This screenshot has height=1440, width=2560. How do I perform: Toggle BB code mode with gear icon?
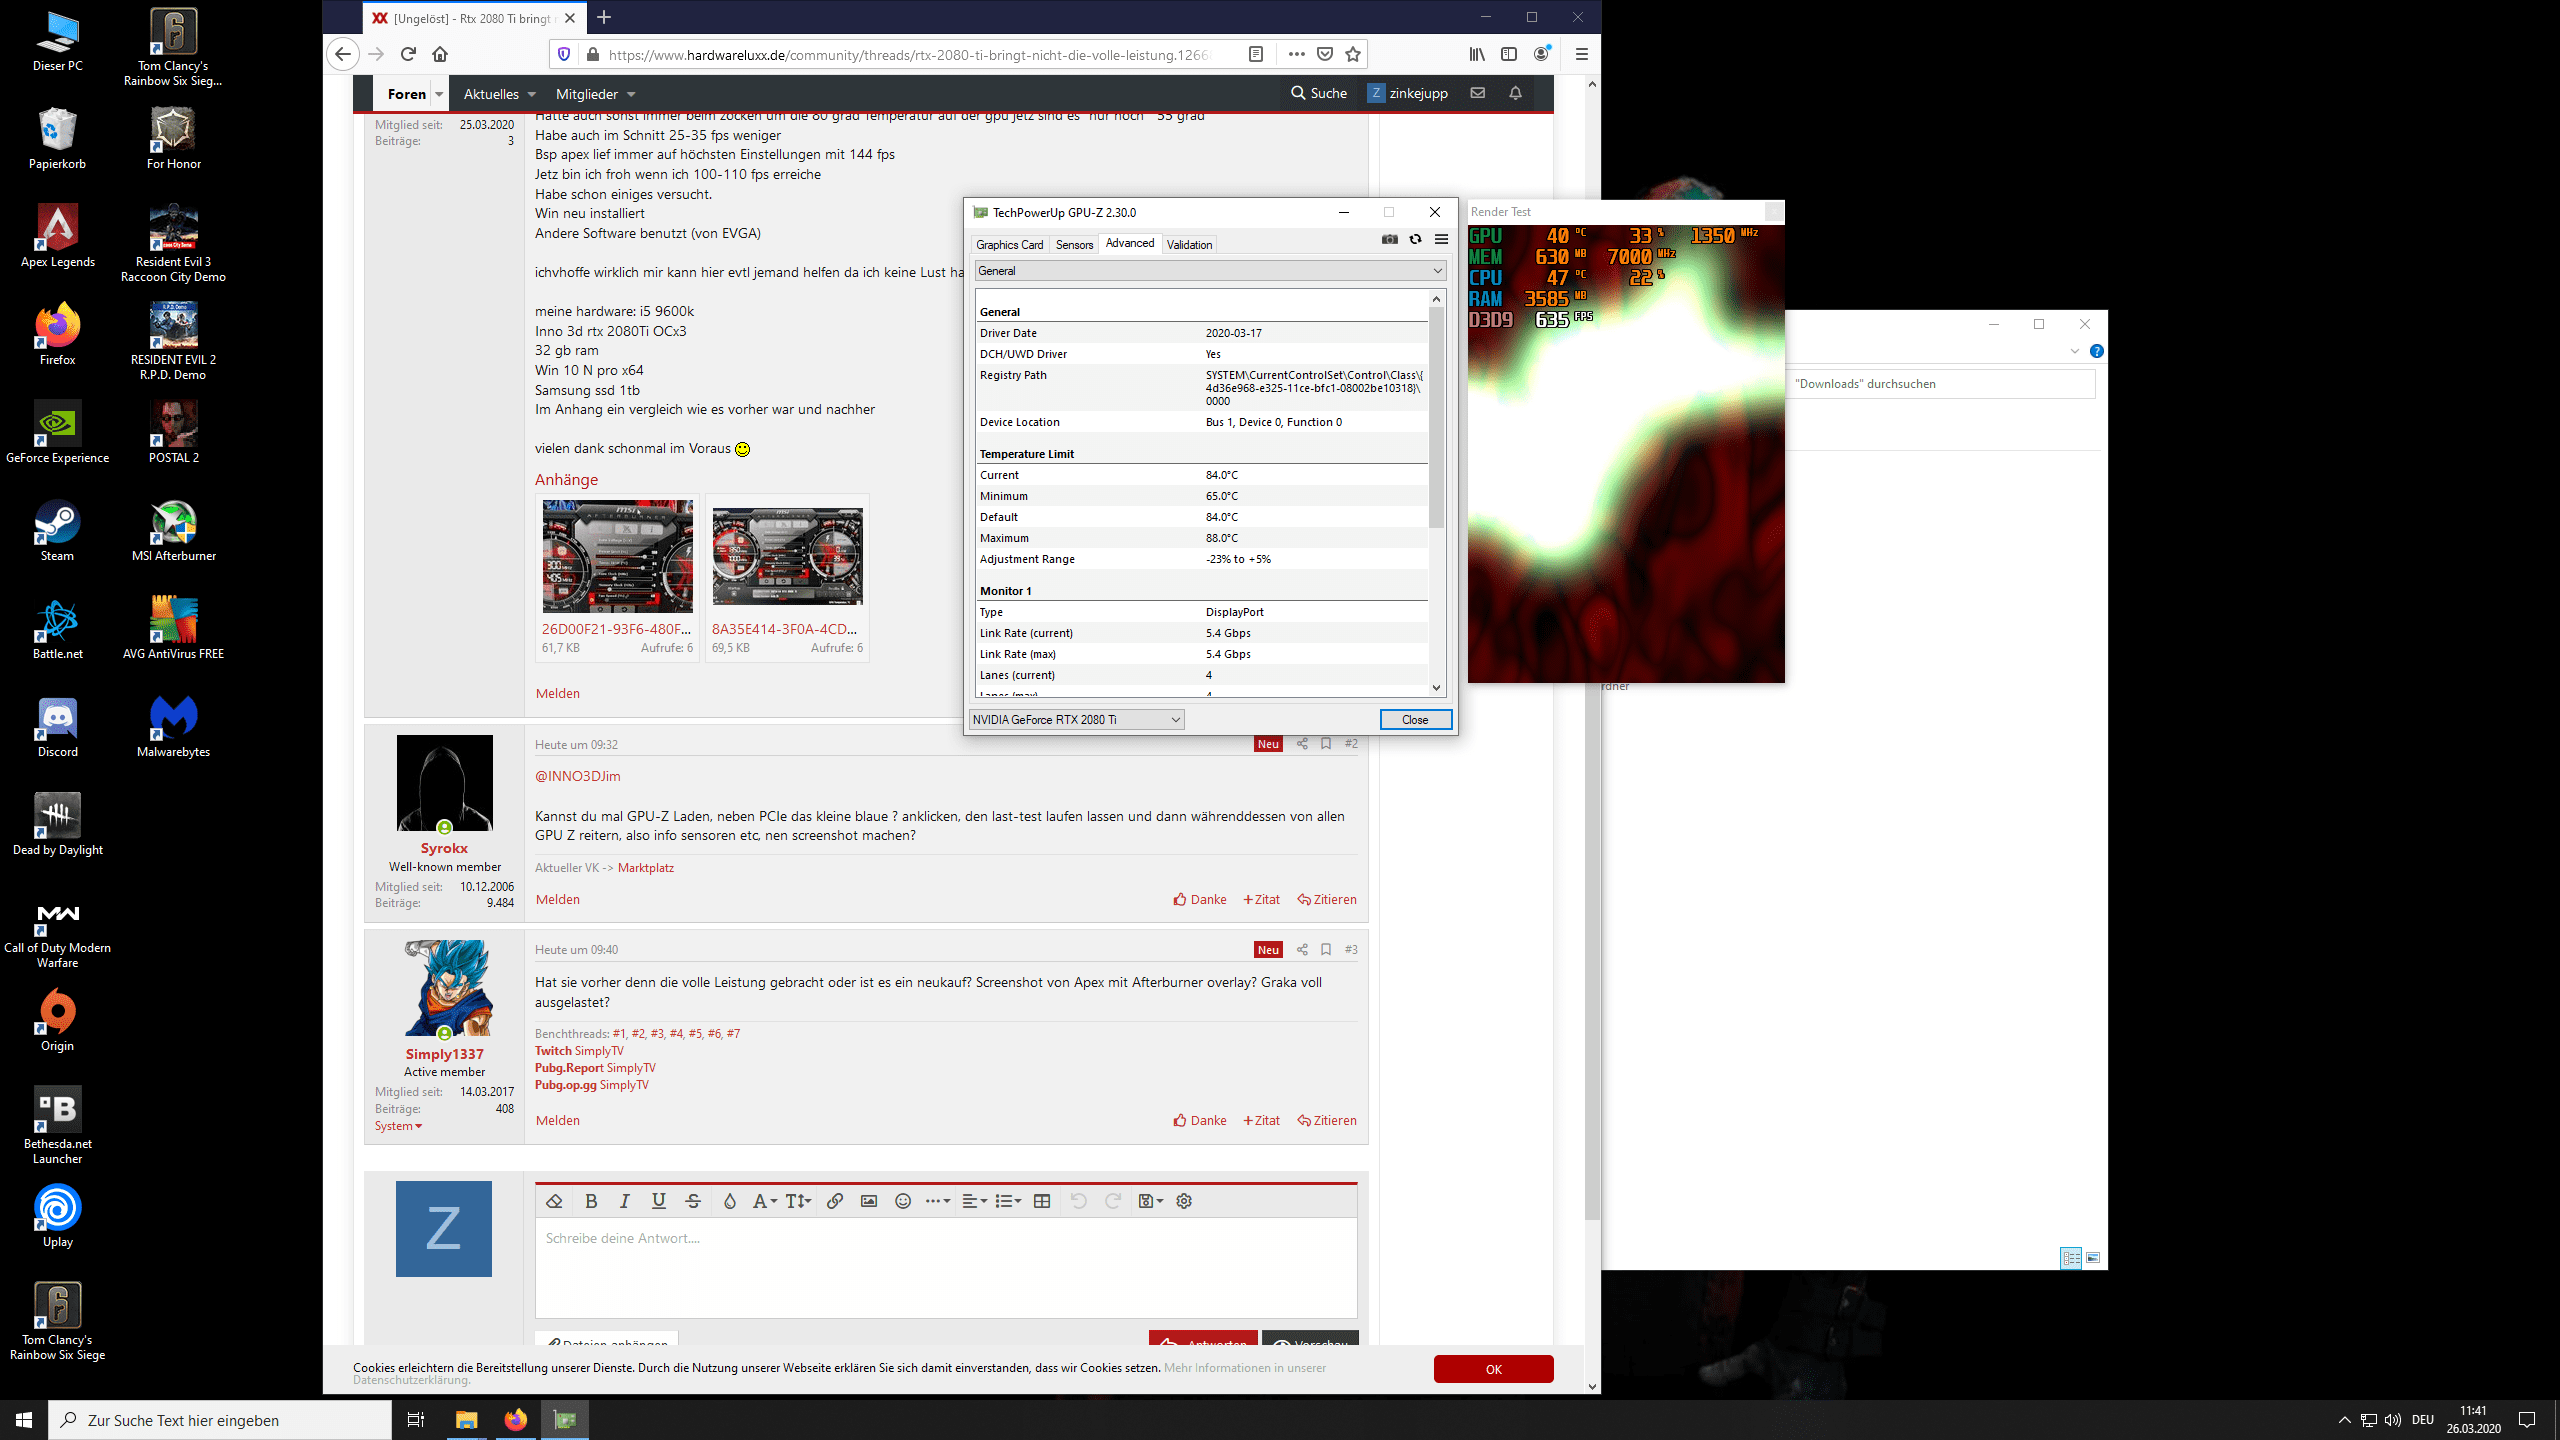point(1184,1201)
